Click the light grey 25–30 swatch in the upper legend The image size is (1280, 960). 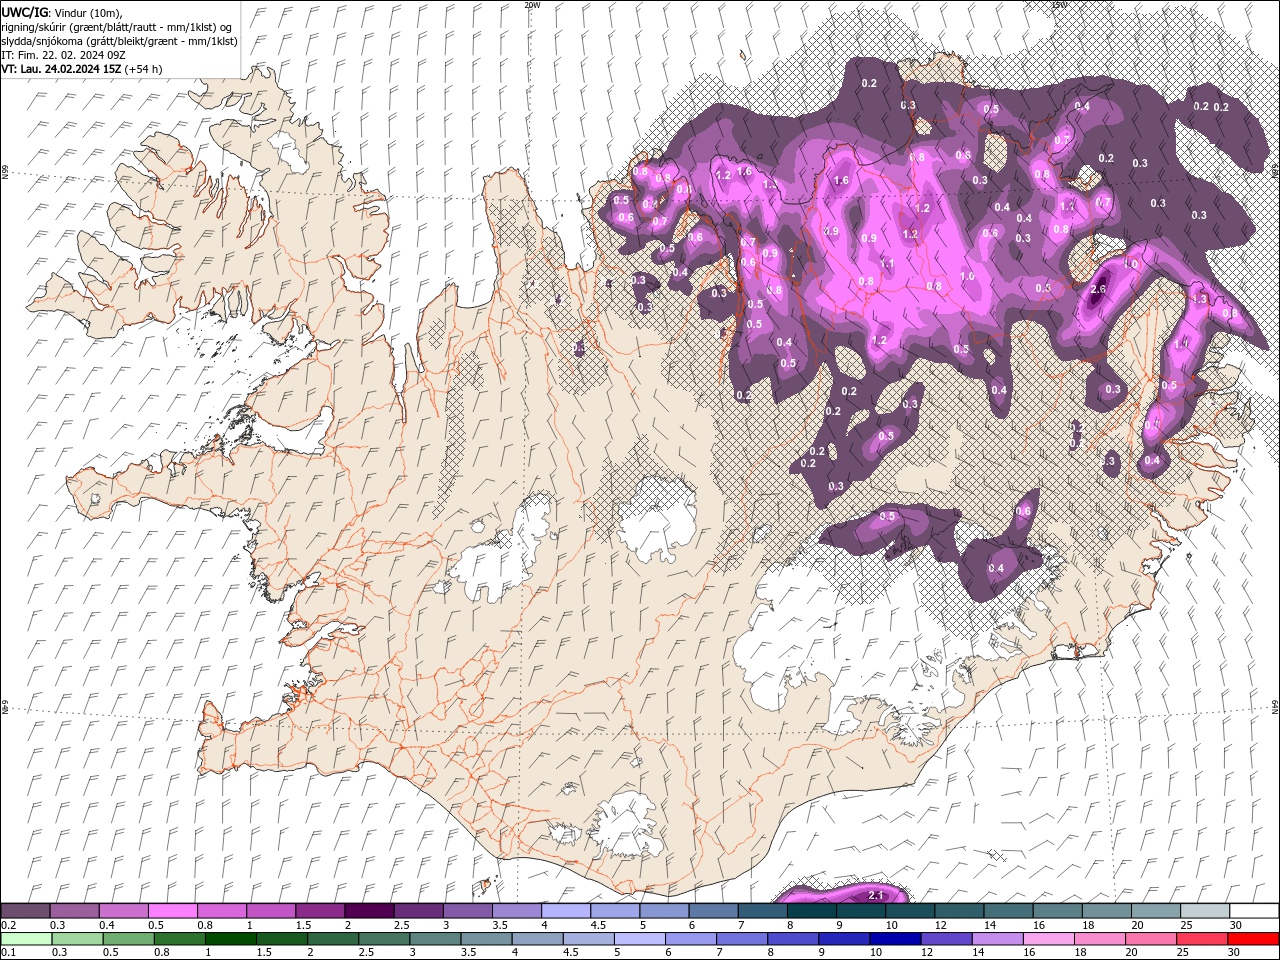coord(1205,911)
